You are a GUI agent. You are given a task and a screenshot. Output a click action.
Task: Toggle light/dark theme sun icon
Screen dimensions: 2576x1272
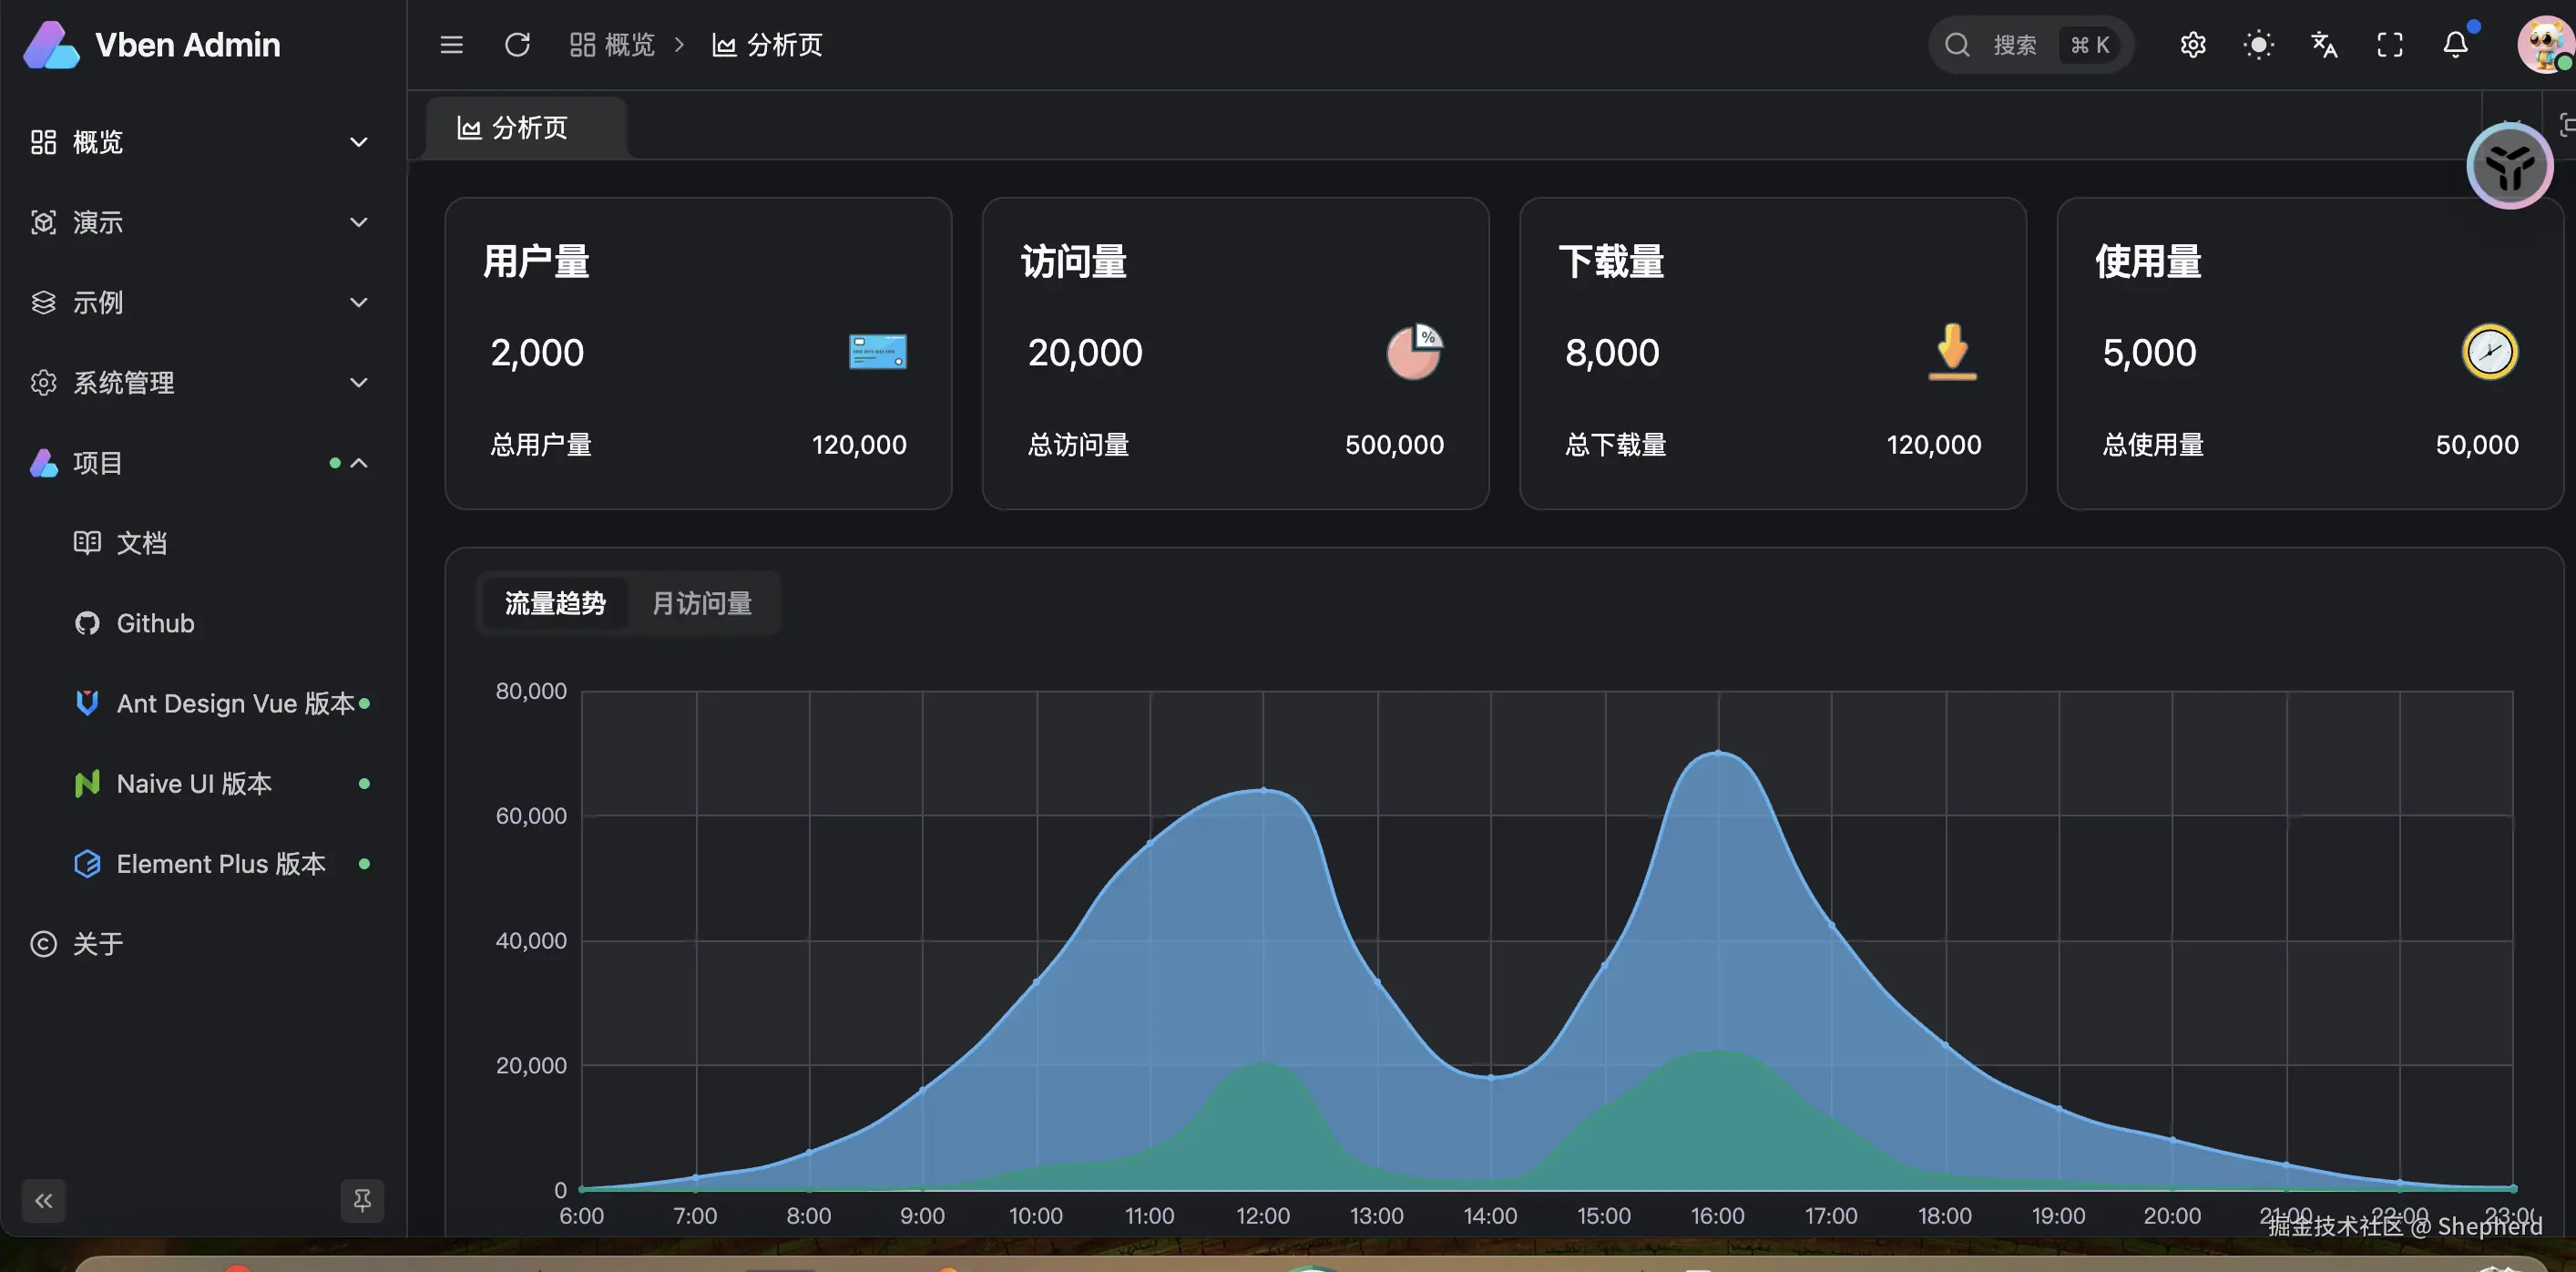(2258, 45)
